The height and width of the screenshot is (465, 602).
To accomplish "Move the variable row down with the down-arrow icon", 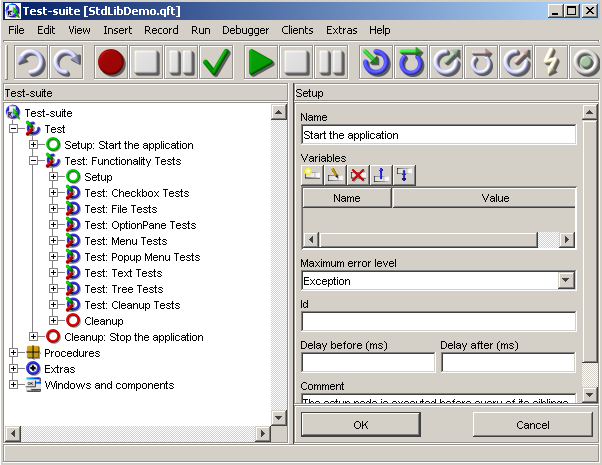I will [x=404, y=175].
